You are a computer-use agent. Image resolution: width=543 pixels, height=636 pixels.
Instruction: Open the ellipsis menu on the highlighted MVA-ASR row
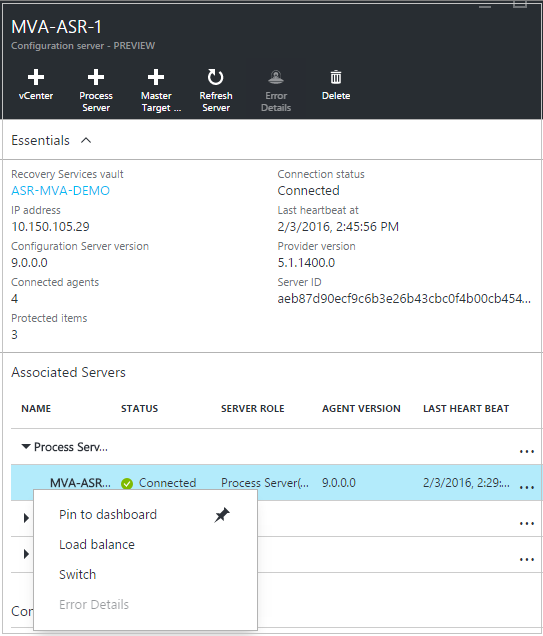pos(526,487)
